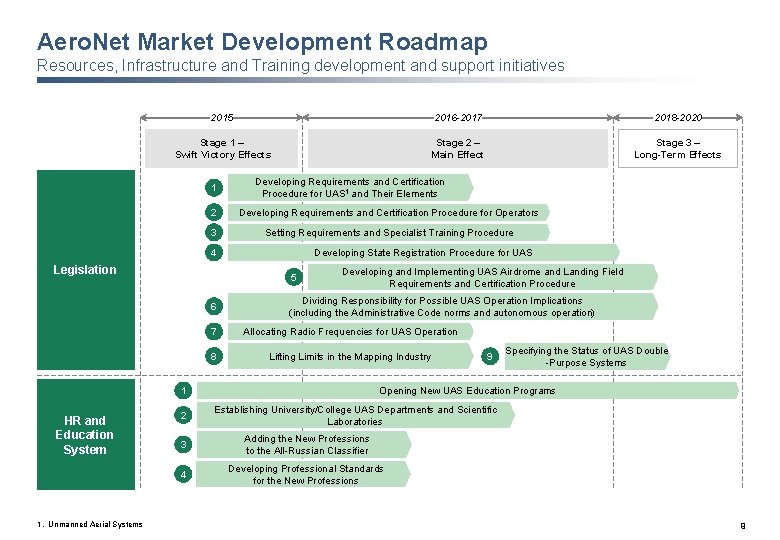Image resolution: width=780 pixels, height=540 pixels.
Task: Click the Stage 1 Swift Victory Effects header
Action: coord(222,149)
